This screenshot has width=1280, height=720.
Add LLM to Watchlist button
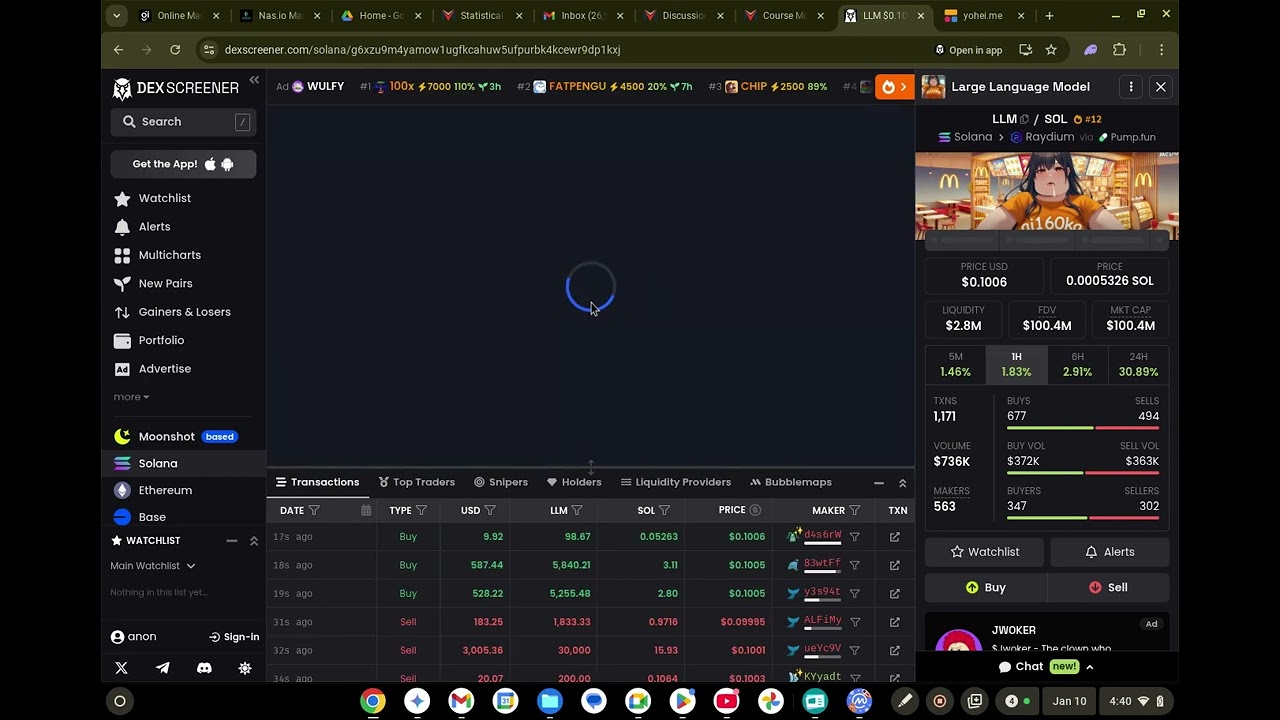(985, 552)
